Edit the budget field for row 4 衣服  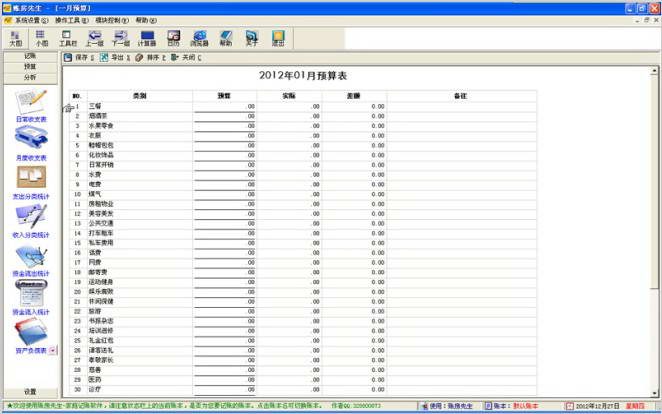point(225,135)
